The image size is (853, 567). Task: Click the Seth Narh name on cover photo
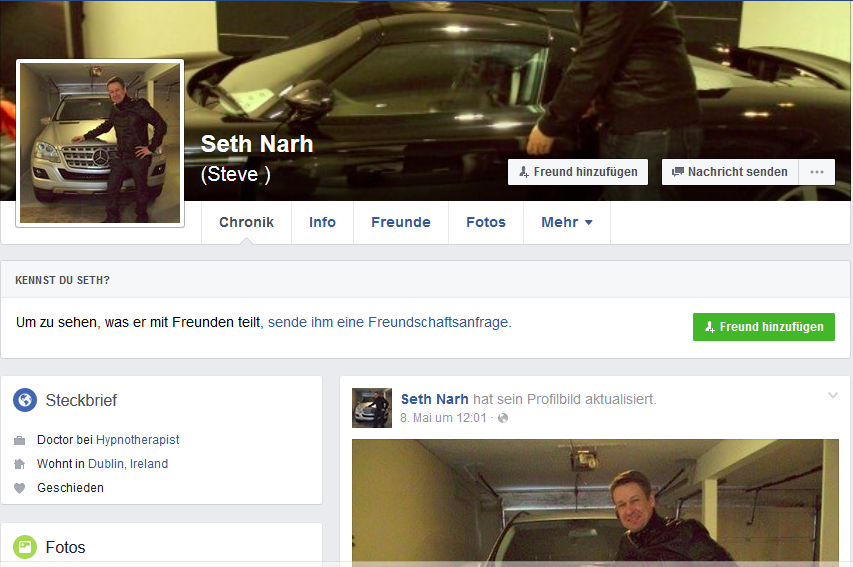(257, 144)
